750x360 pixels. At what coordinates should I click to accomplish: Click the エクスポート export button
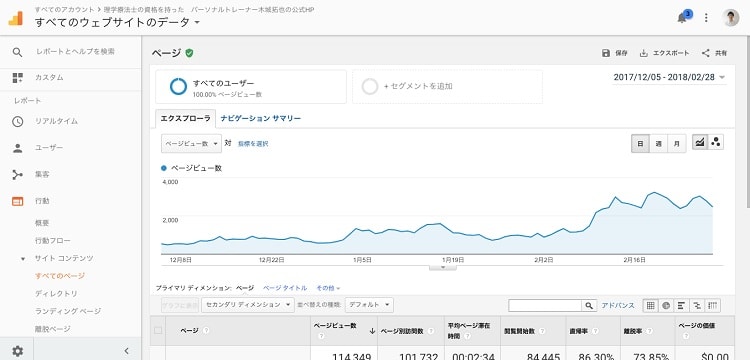coord(664,53)
